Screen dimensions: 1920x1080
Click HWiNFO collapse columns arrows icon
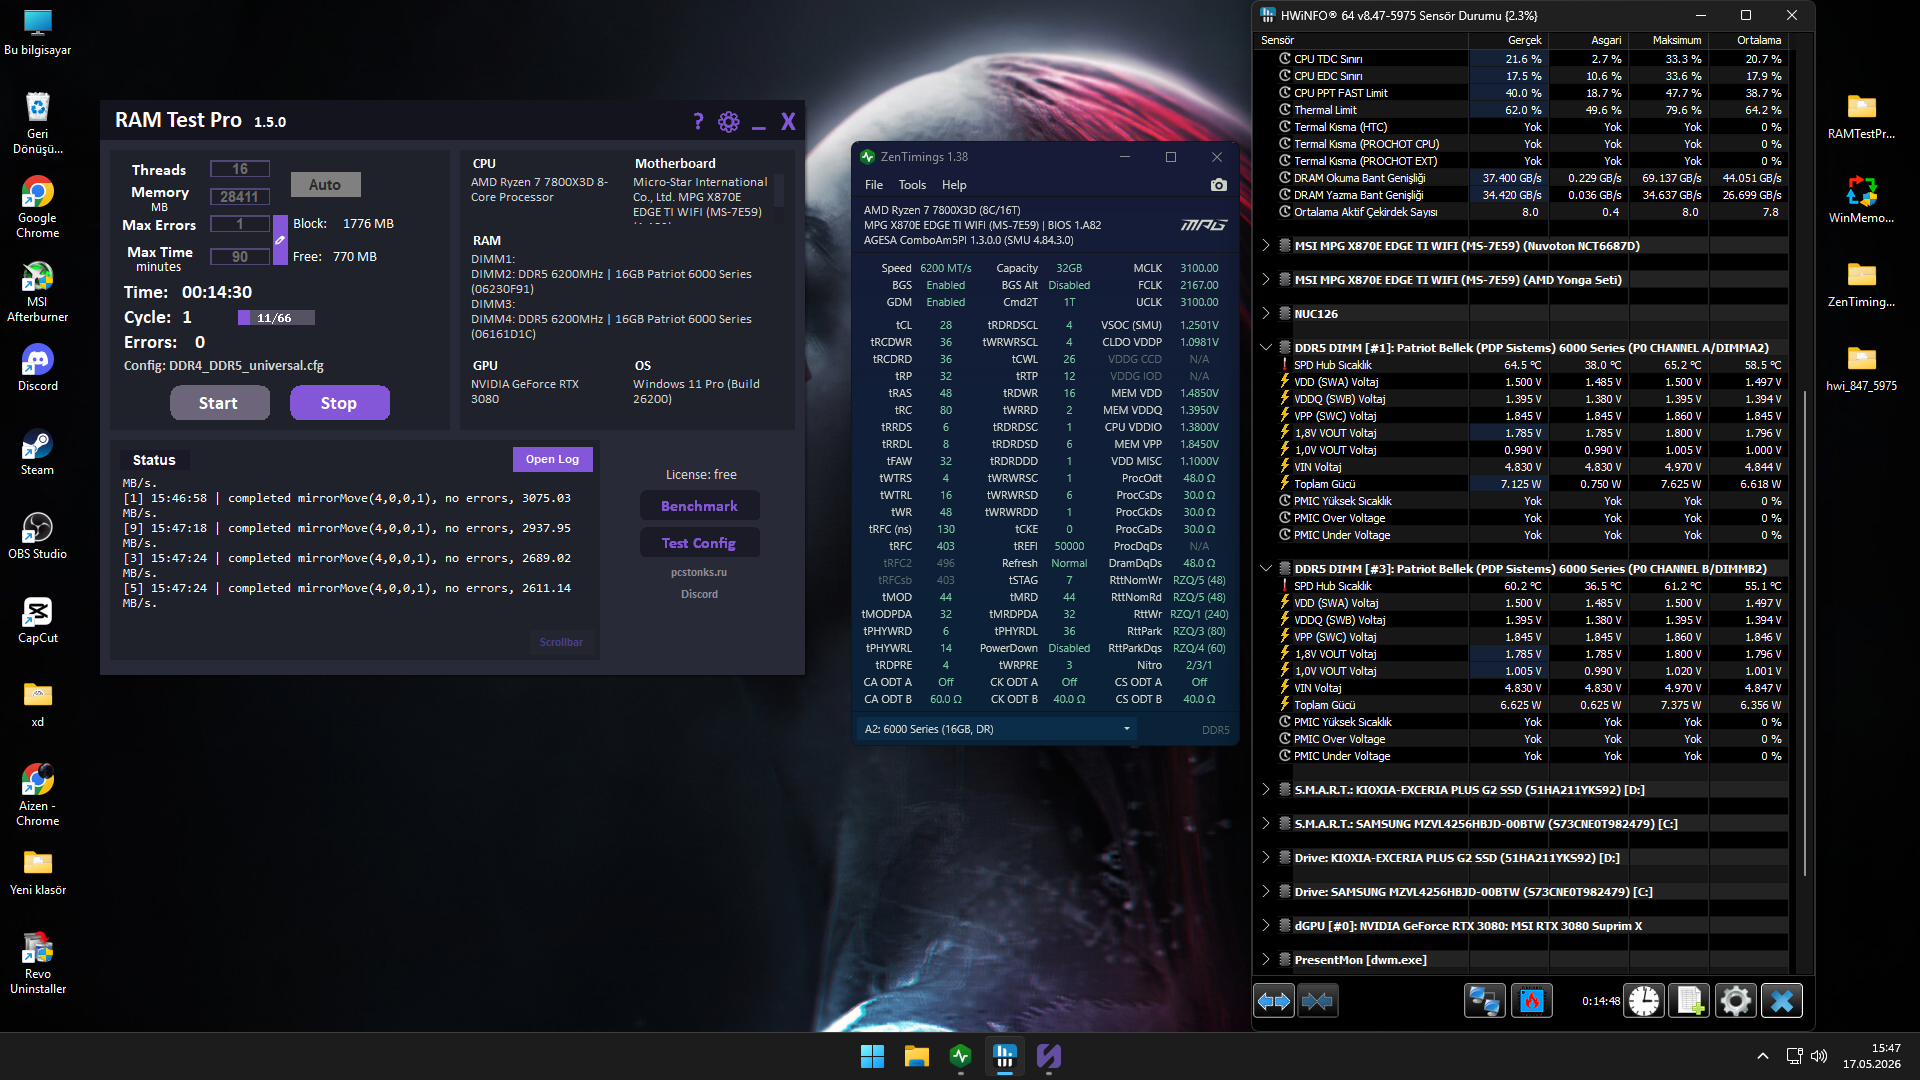point(1318,1001)
